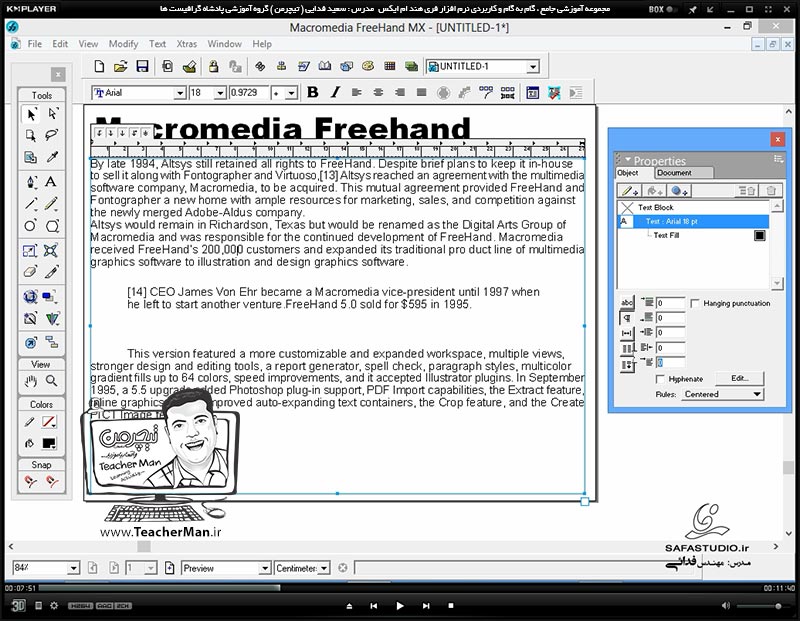Open the Window menu
This screenshot has width=800, height=621.
[x=224, y=44]
